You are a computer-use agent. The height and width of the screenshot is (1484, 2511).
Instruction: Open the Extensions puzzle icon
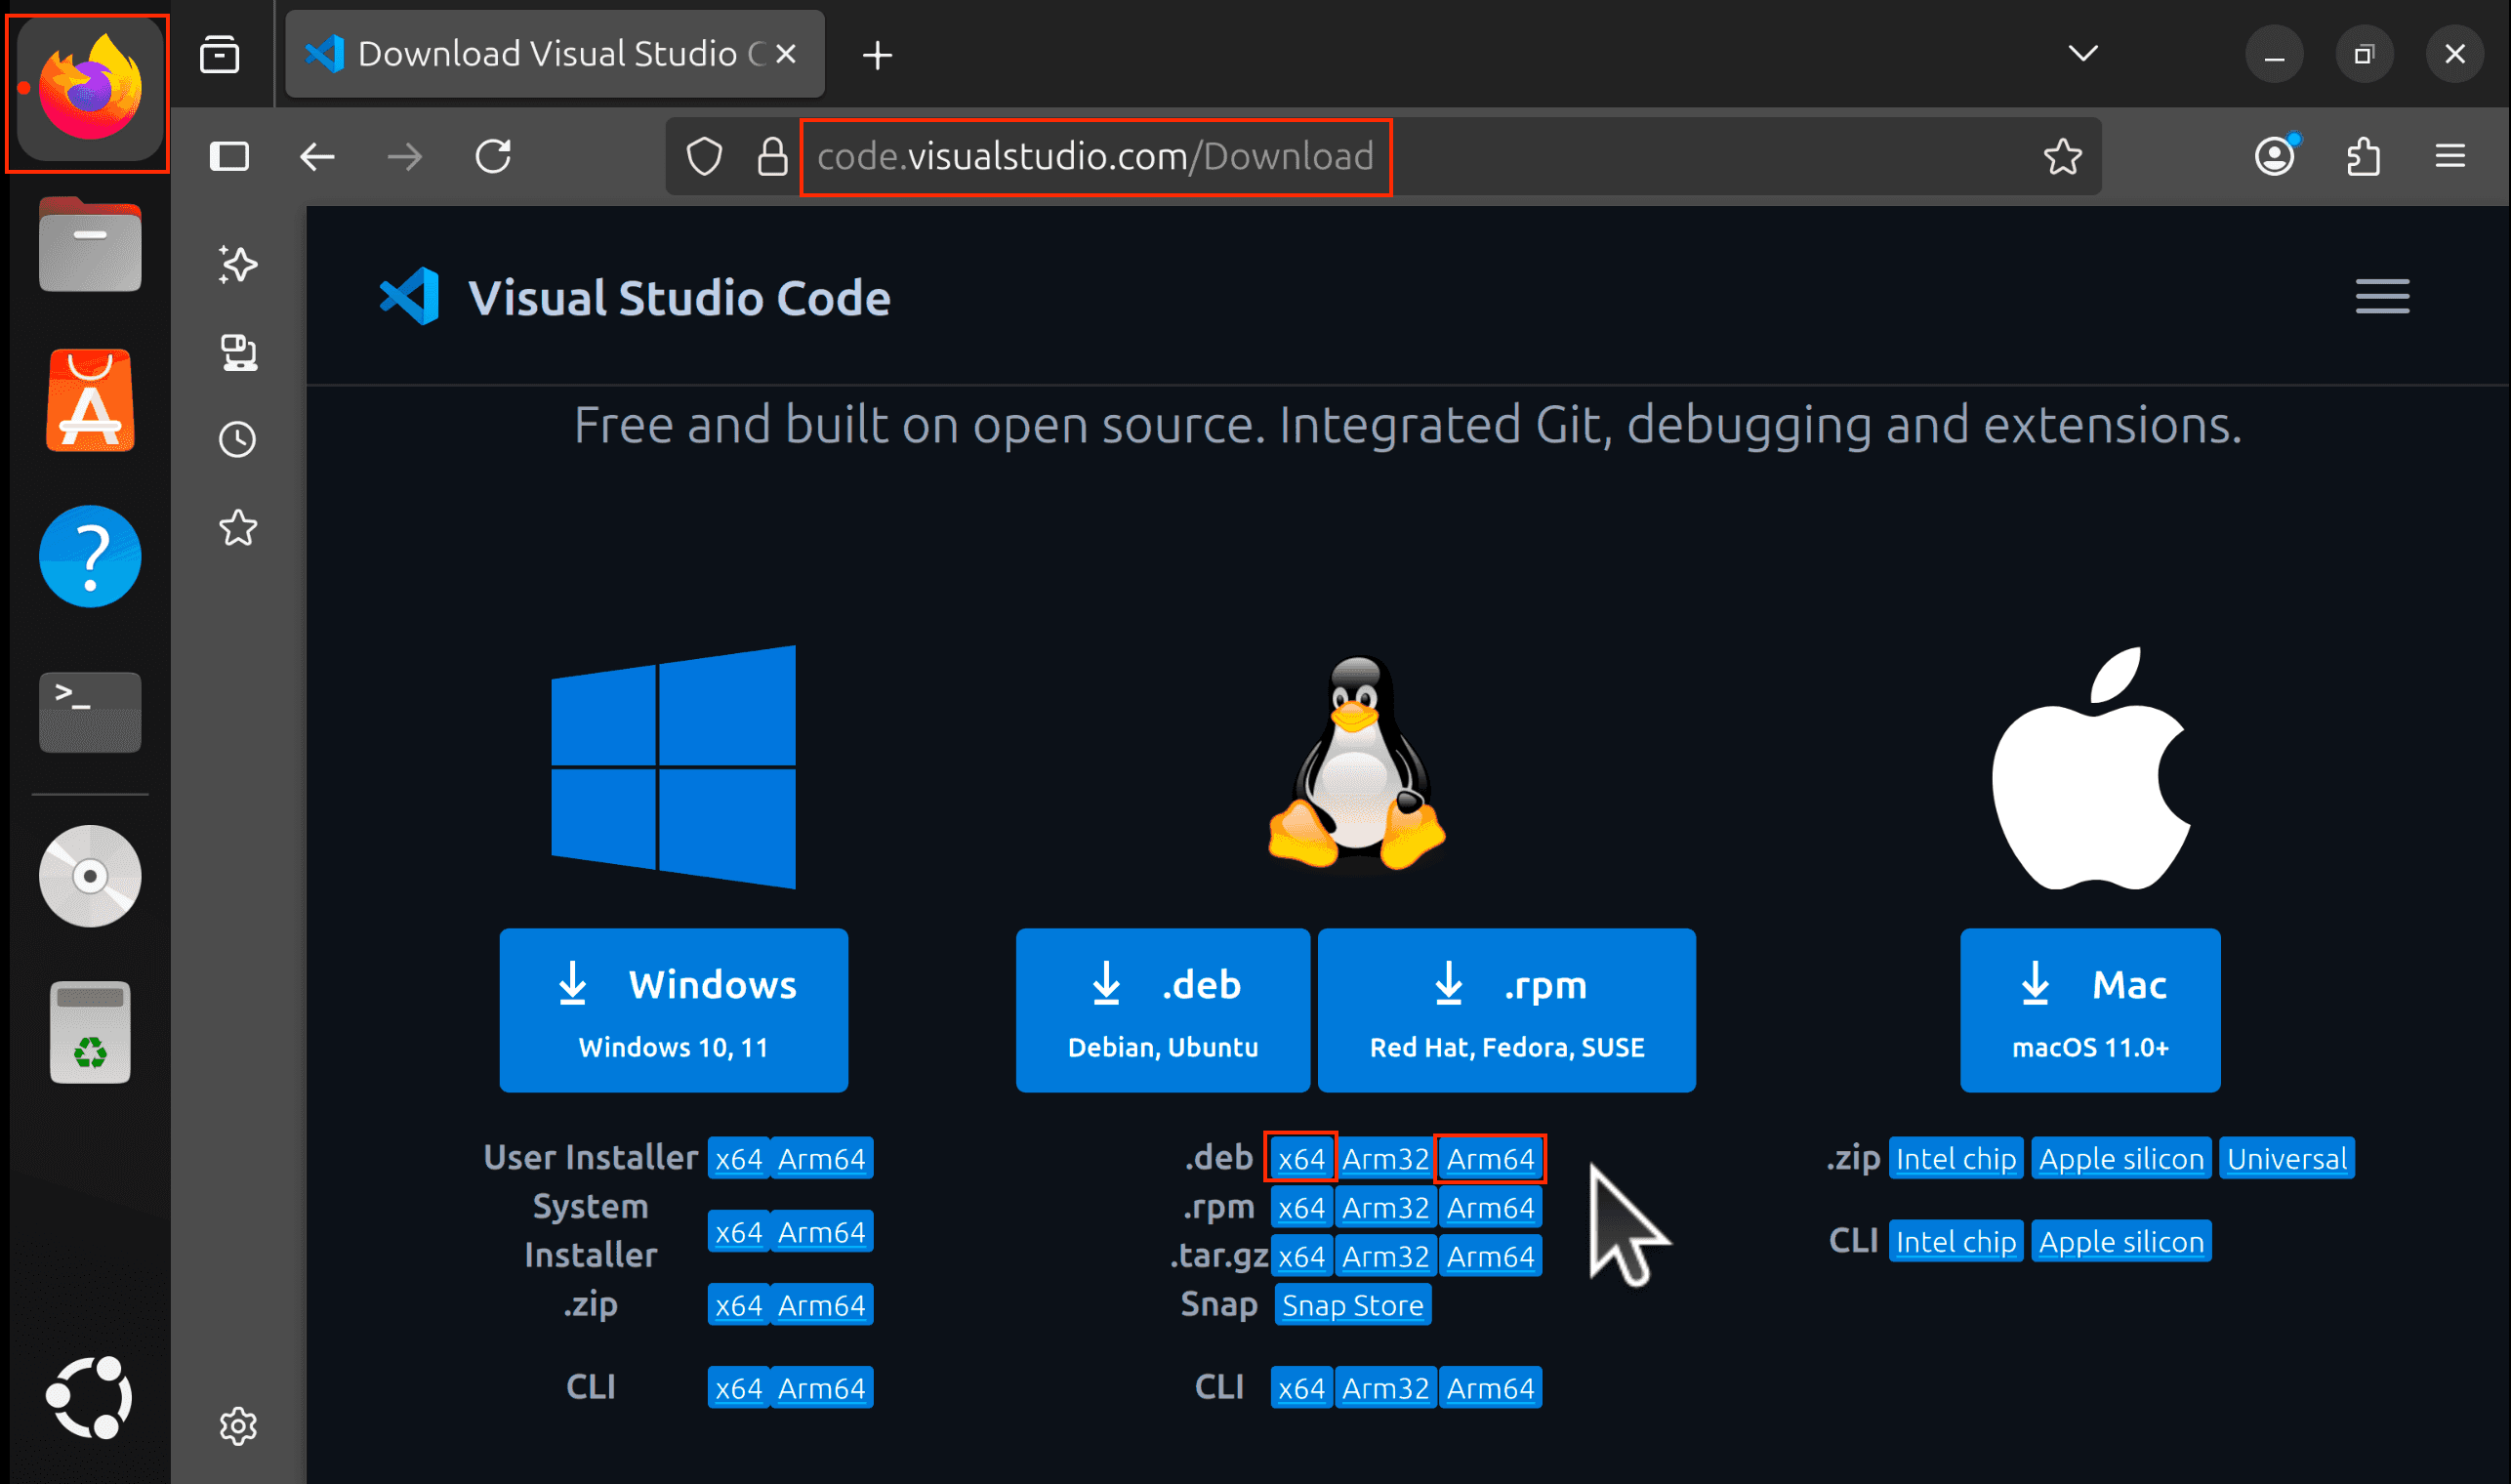[x=2363, y=156]
